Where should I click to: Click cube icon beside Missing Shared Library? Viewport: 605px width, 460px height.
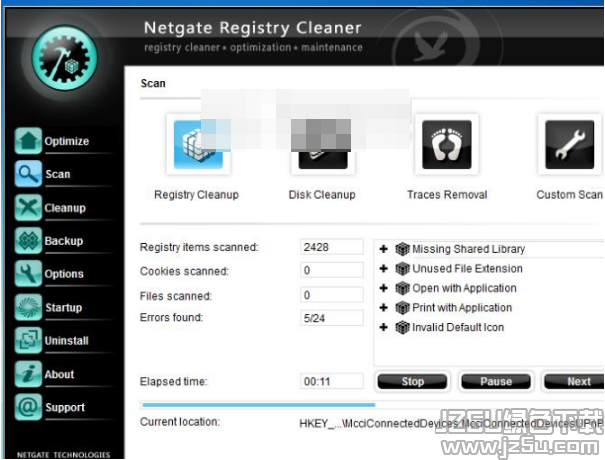point(402,249)
